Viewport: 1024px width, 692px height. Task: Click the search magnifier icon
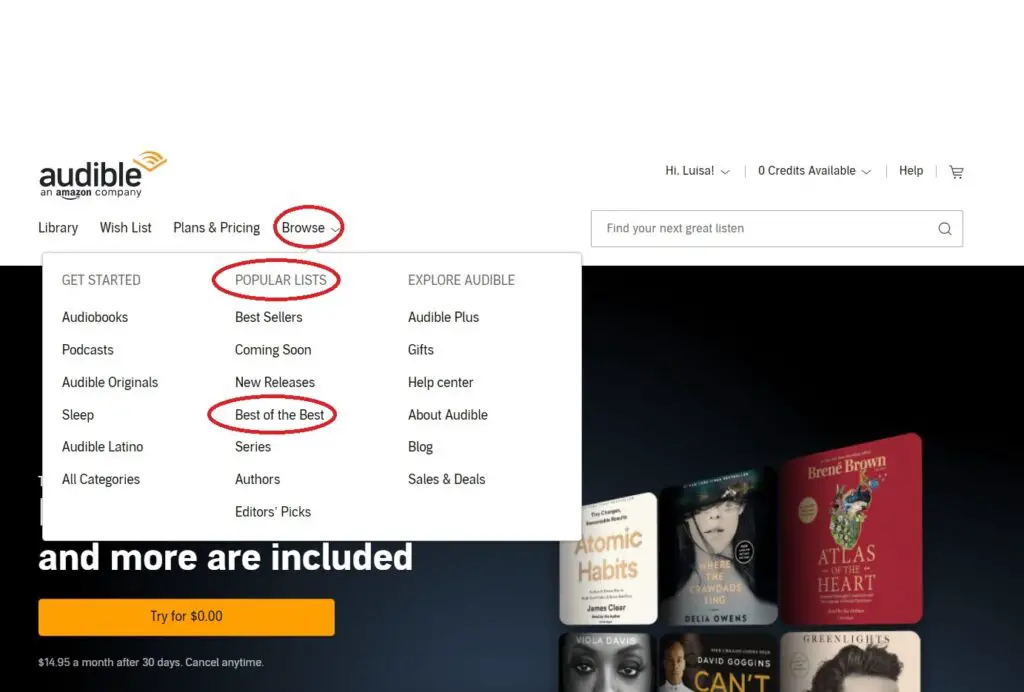click(944, 228)
